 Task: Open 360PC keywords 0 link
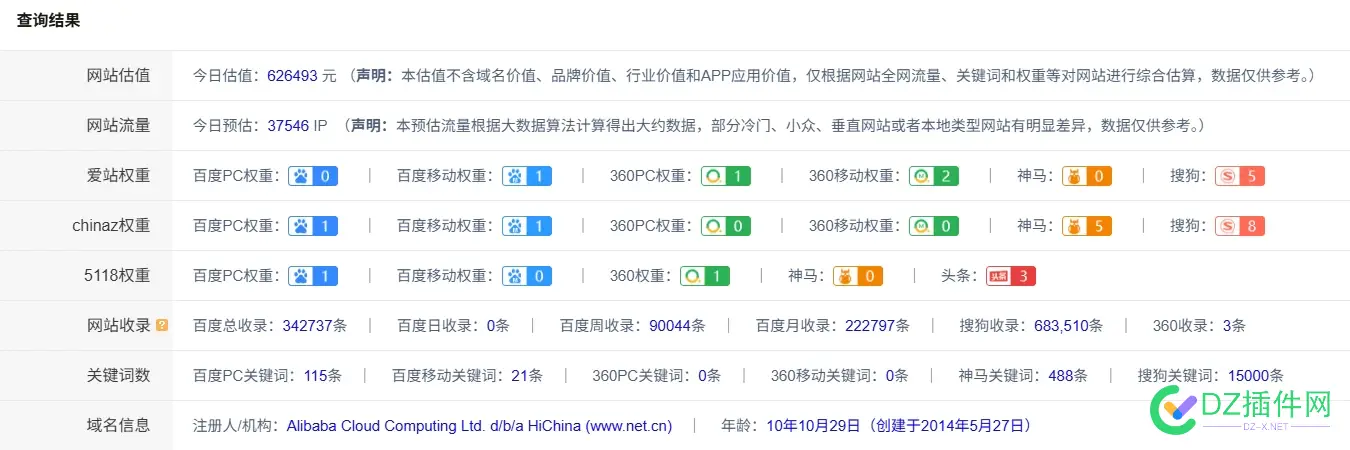pyautogui.click(x=702, y=376)
